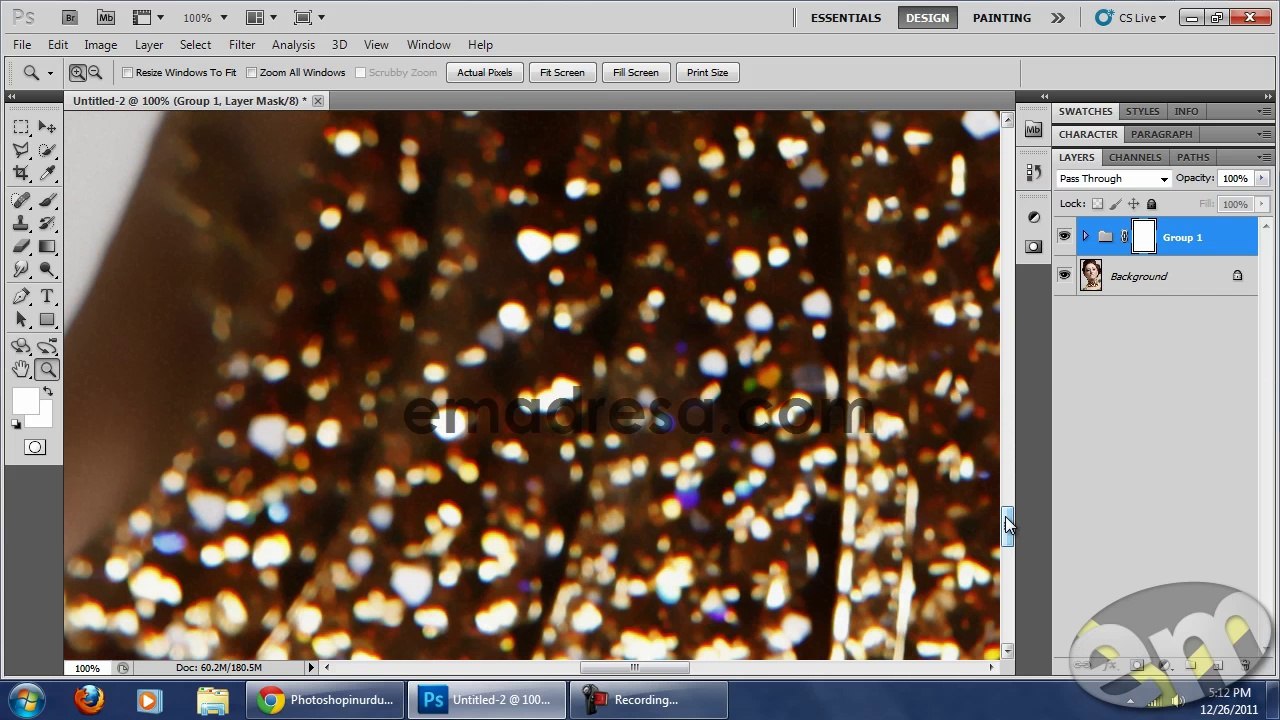
Task: Toggle Quick Mask mode in toolbox
Action: [x=35, y=447]
